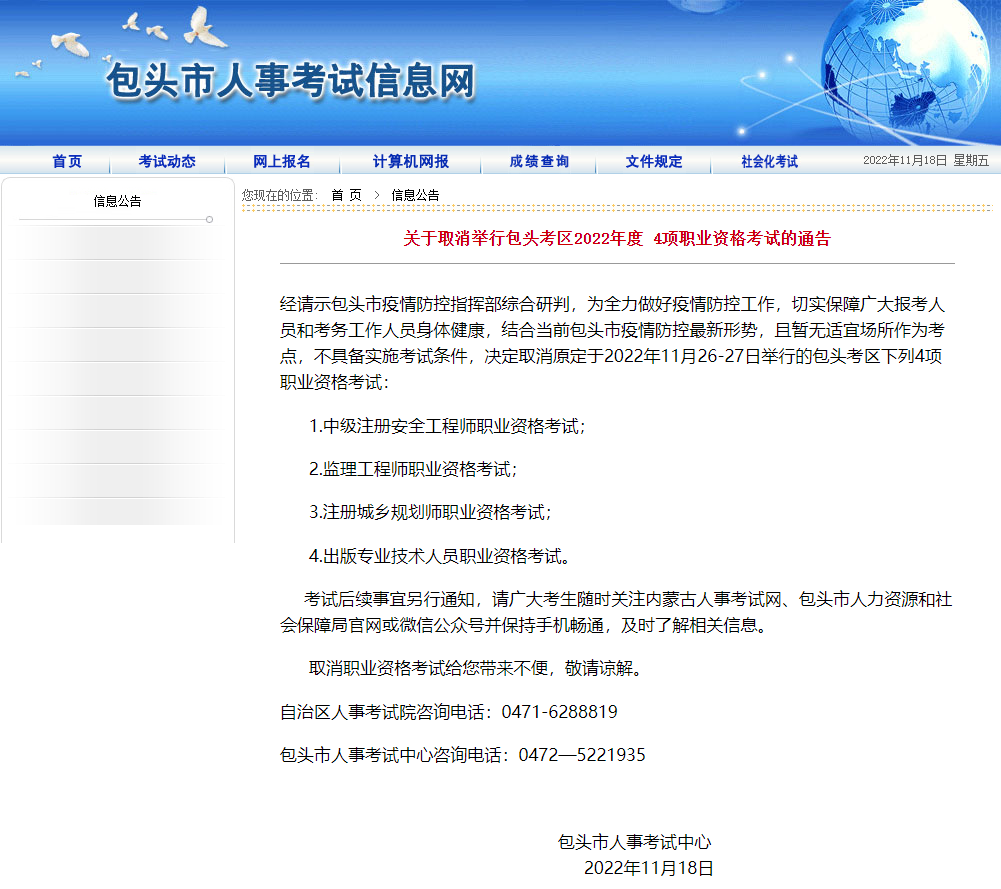Click the 包头市人事考试信息网 site title banner

pyautogui.click(x=291, y=81)
